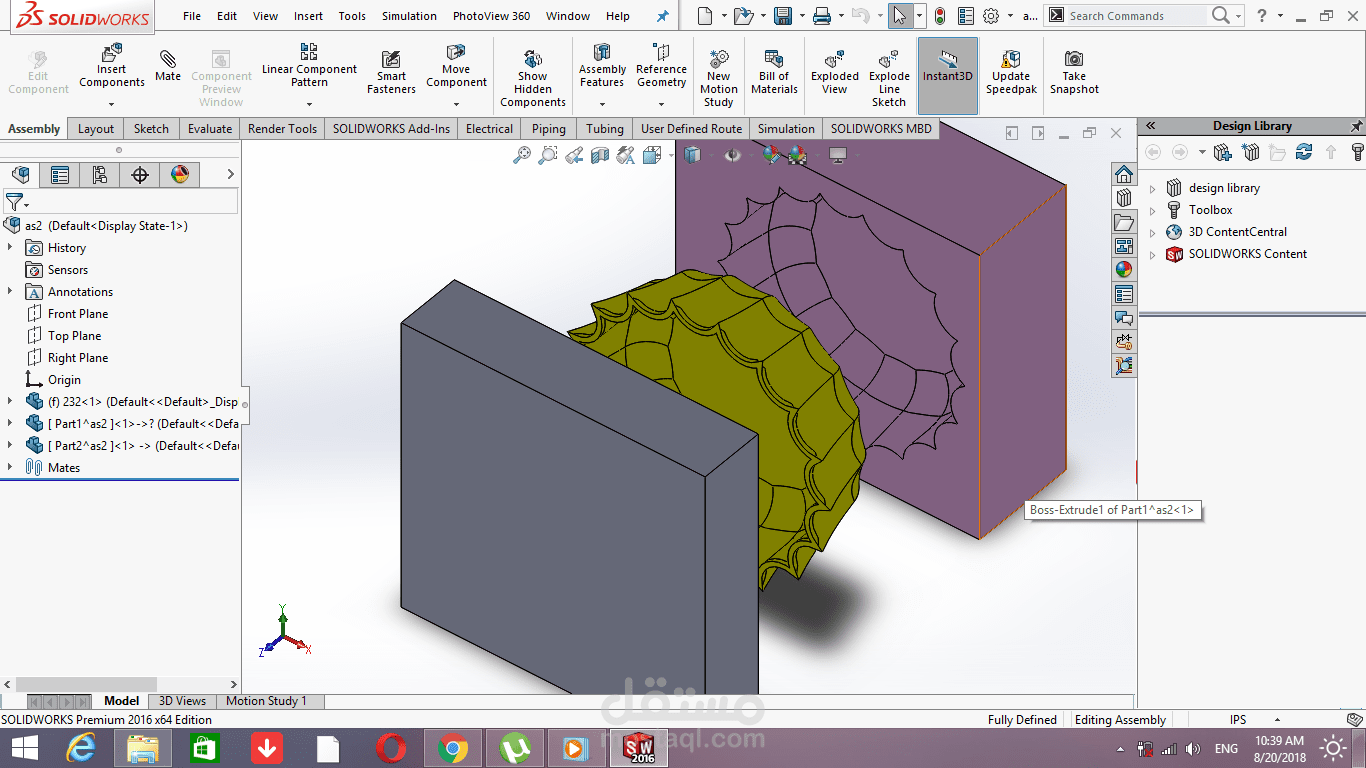1366x768 pixels.
Task: Toggle the Instant3D mode button
Action: coord(947,66)
